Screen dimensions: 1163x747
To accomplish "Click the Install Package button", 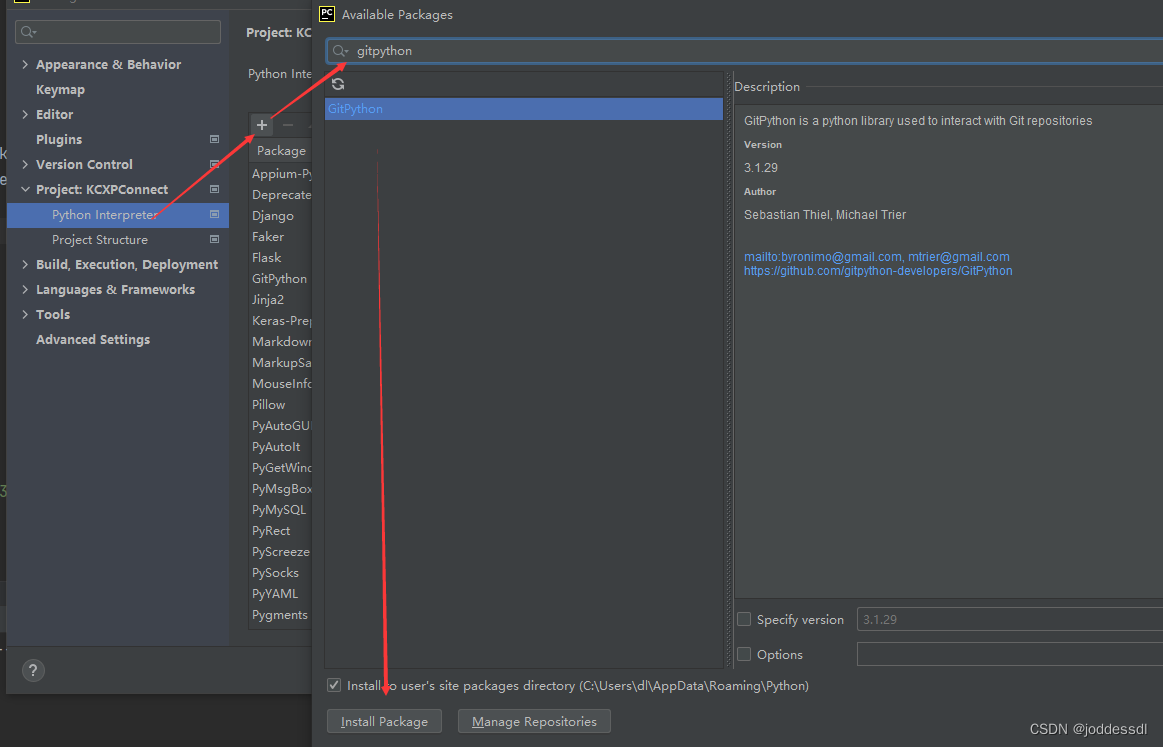I will pos(384,721).
